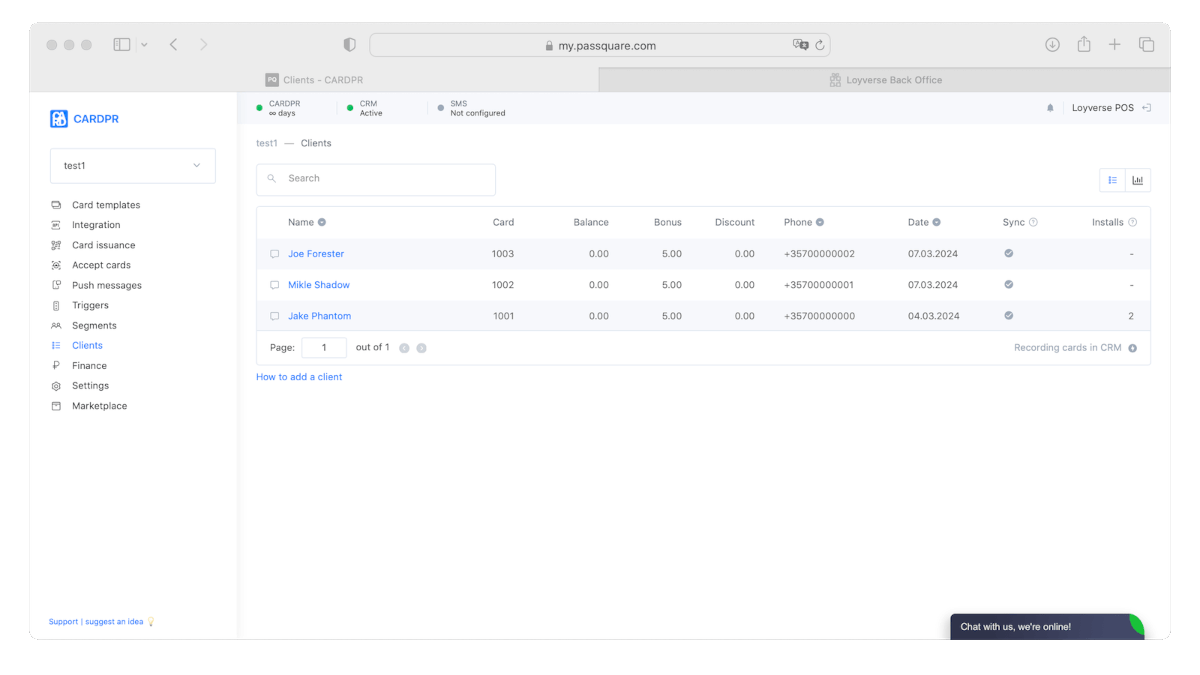Click the Sync help question icon

click(x=1033, y=222)
